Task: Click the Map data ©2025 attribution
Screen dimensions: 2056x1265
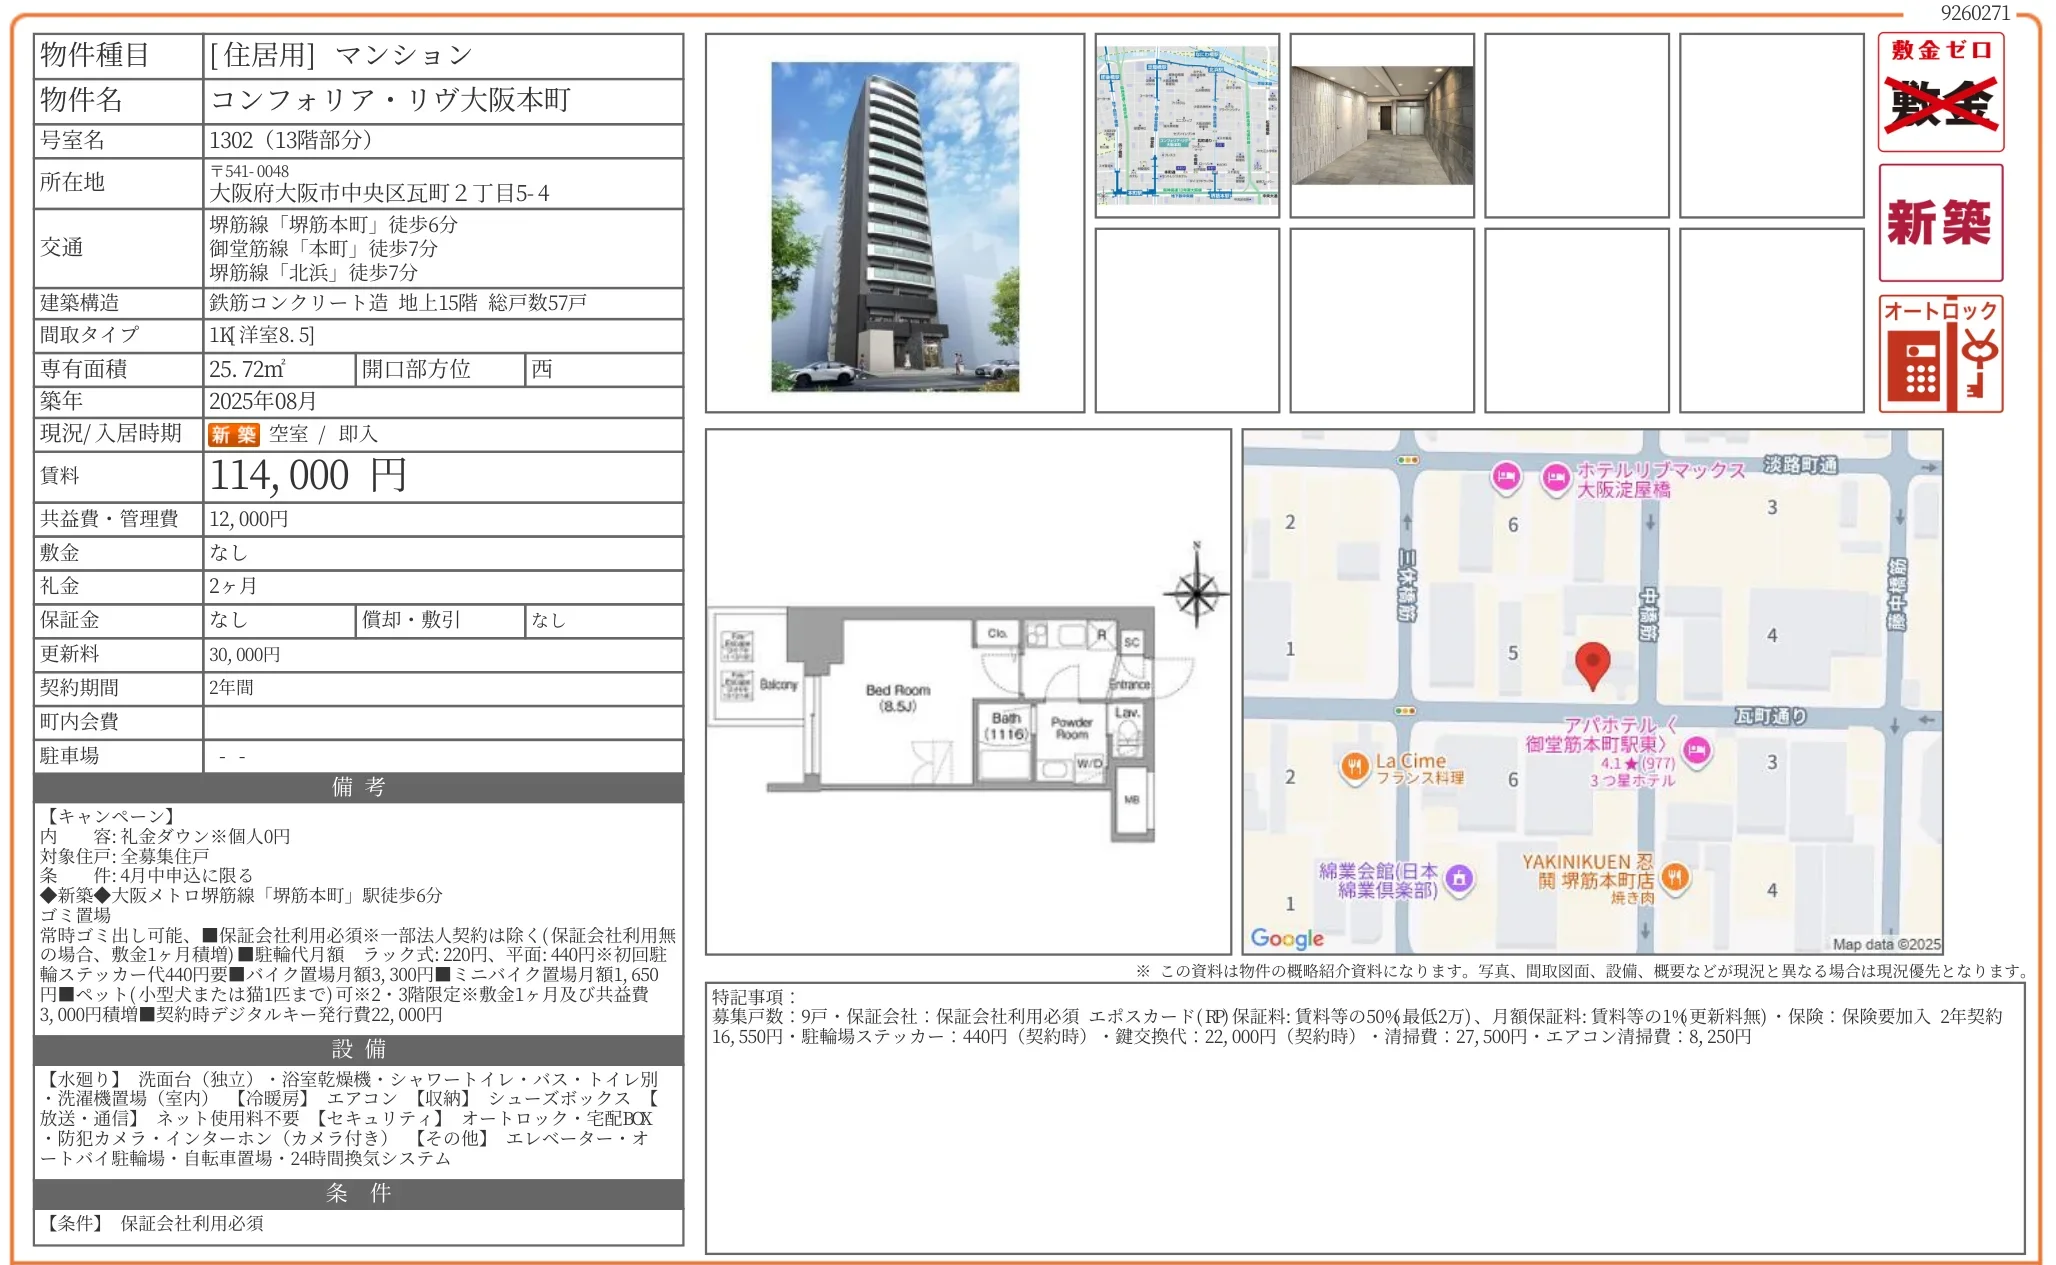Action: [1885, 943]
